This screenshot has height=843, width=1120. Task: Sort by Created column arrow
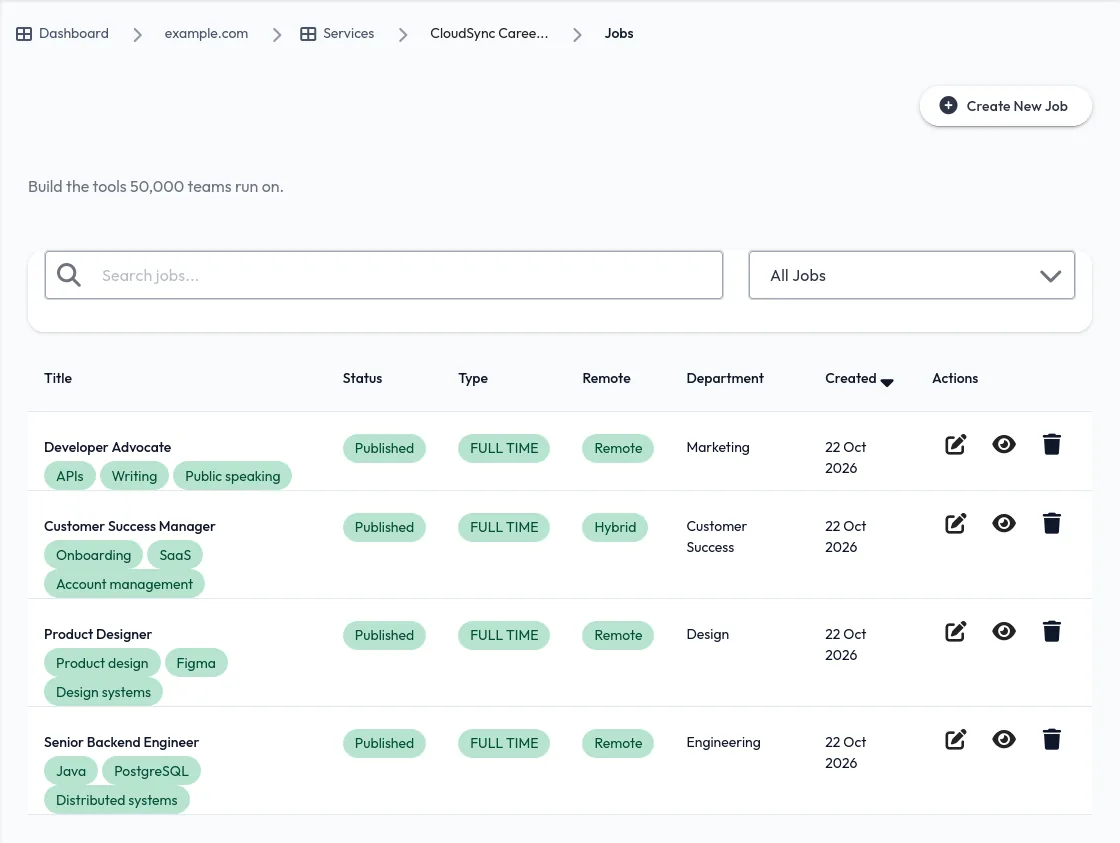pos(887,382)
